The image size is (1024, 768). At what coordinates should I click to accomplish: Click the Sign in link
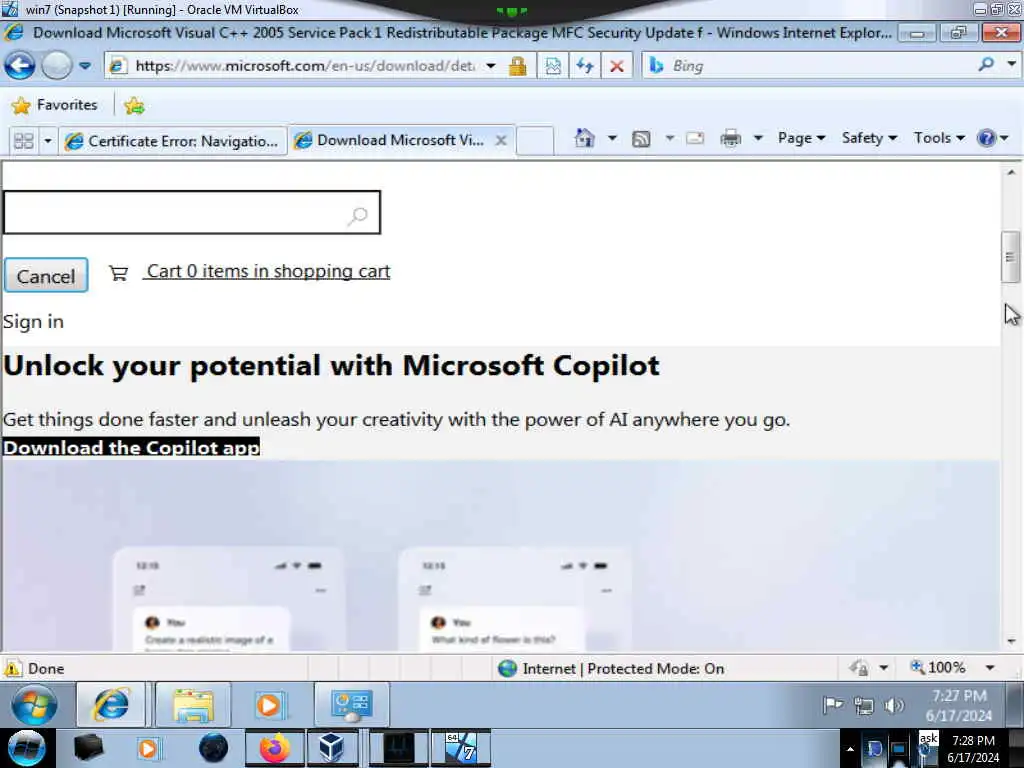pos(33,322)
